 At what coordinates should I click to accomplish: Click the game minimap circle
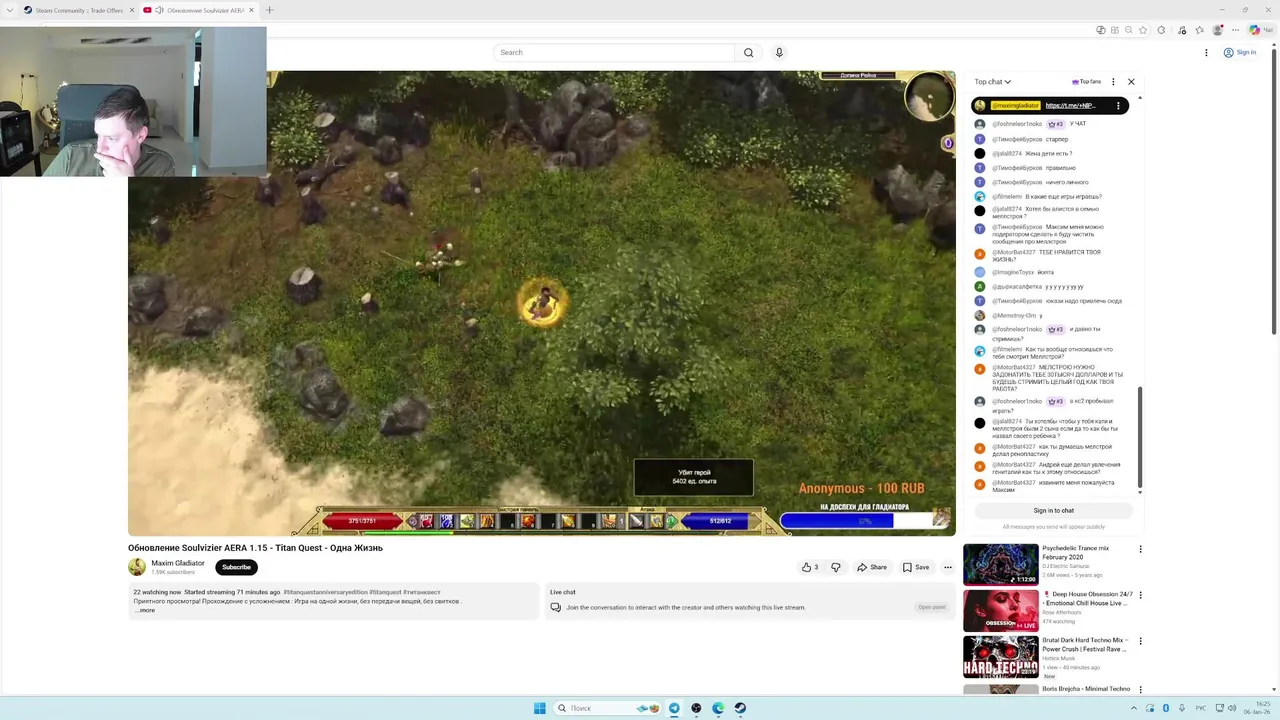click(929, 97)
